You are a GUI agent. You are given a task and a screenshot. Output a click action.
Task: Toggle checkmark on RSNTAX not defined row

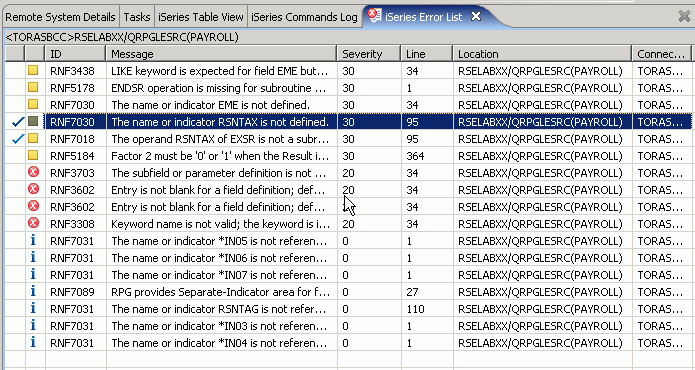click(x=18, y=122)
